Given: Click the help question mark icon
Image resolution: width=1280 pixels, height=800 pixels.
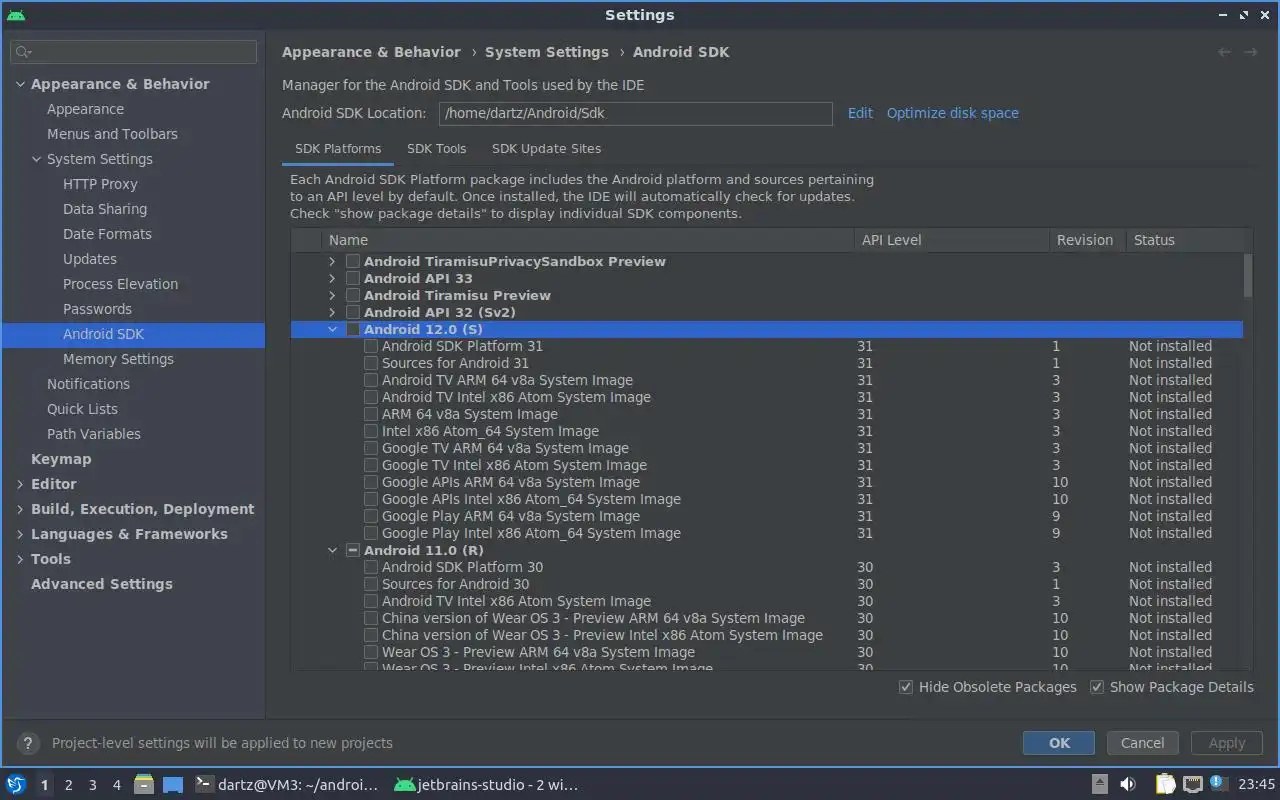Looking at the screenshot, I should [x=27, y=743].
